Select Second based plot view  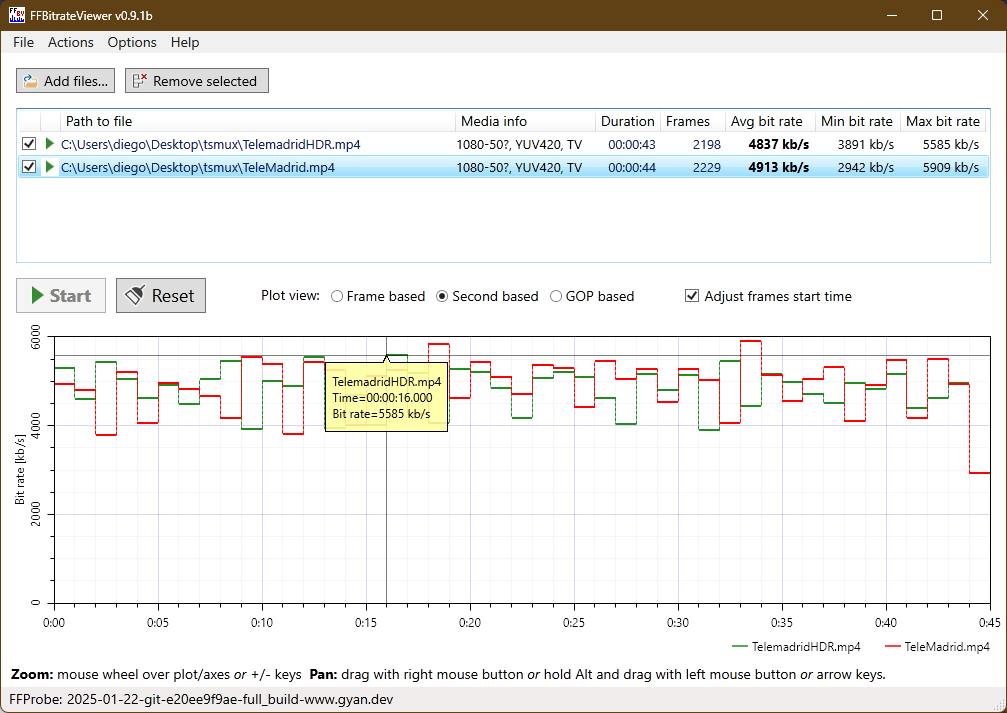(x=487, y=296)
